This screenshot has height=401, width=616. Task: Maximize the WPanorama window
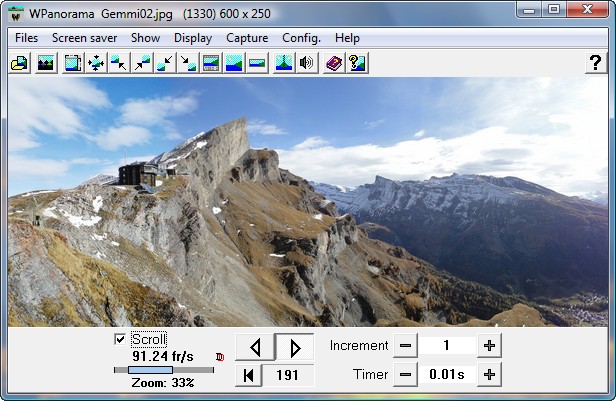[554, 10]
